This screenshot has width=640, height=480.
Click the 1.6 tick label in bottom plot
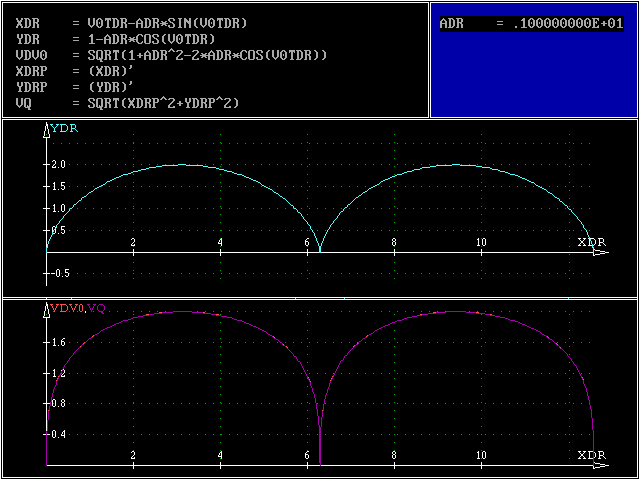tap(58, 342)
